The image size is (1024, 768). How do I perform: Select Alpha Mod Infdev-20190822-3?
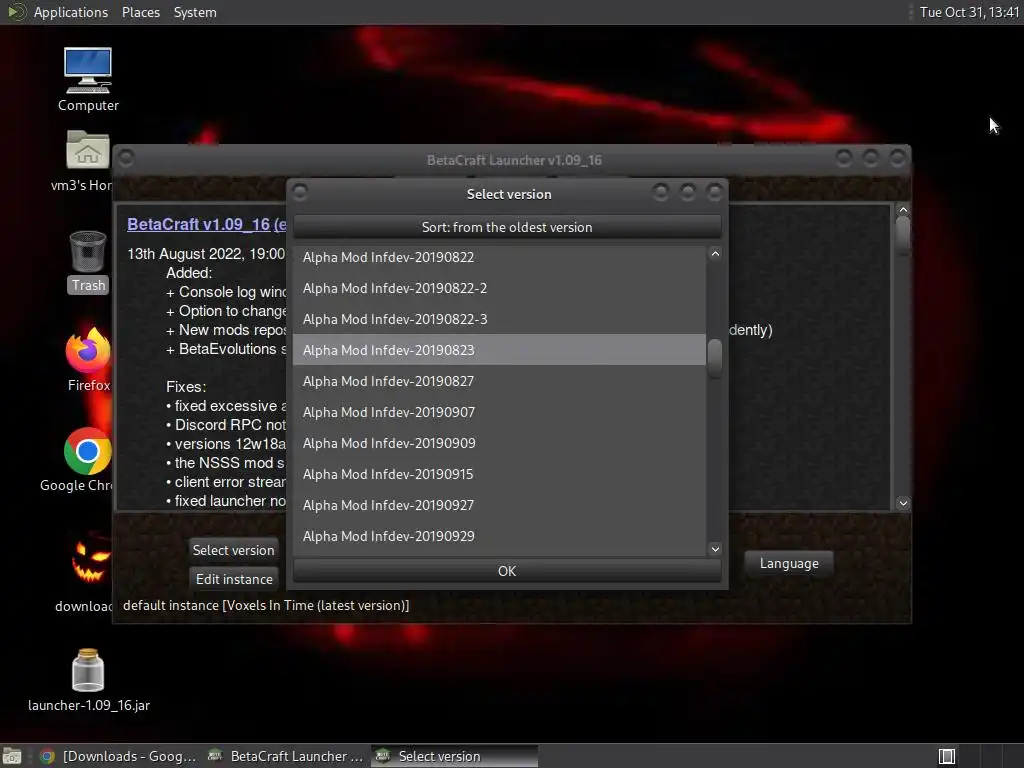pyautogui.click(x=500, y=319)
